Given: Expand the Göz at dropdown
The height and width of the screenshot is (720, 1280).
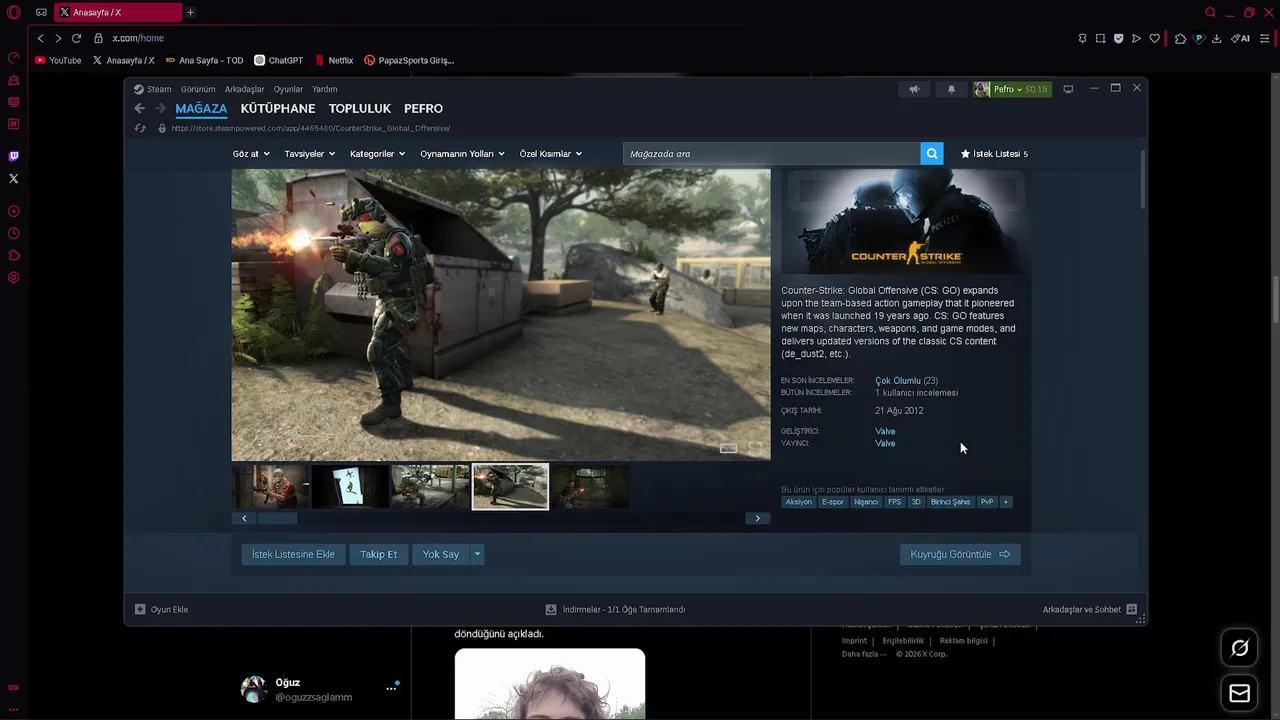Looking at the screenshot, I should click(x=251, y=154).
